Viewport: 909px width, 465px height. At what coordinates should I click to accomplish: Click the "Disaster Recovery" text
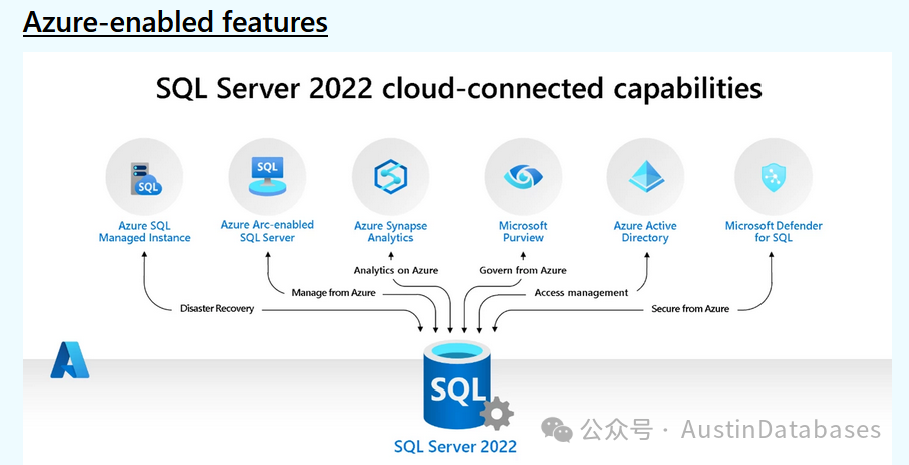[217, 308]
